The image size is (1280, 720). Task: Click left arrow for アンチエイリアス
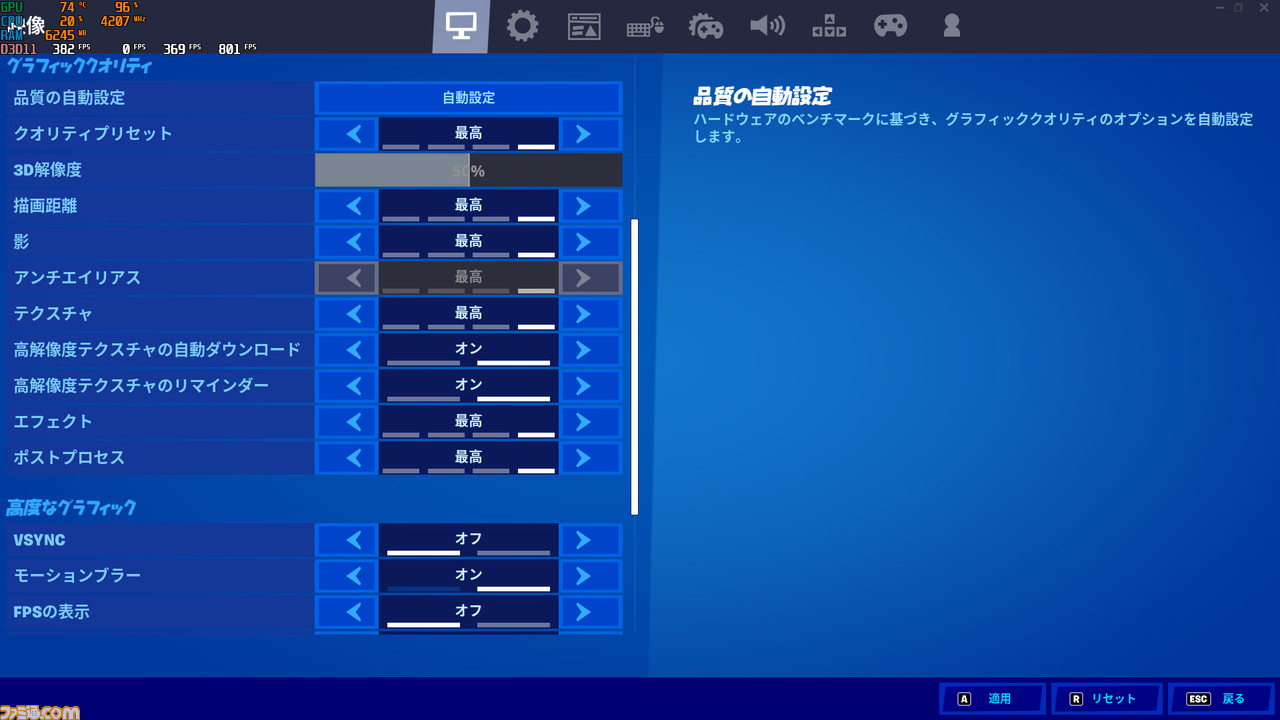tap(346, 278)
